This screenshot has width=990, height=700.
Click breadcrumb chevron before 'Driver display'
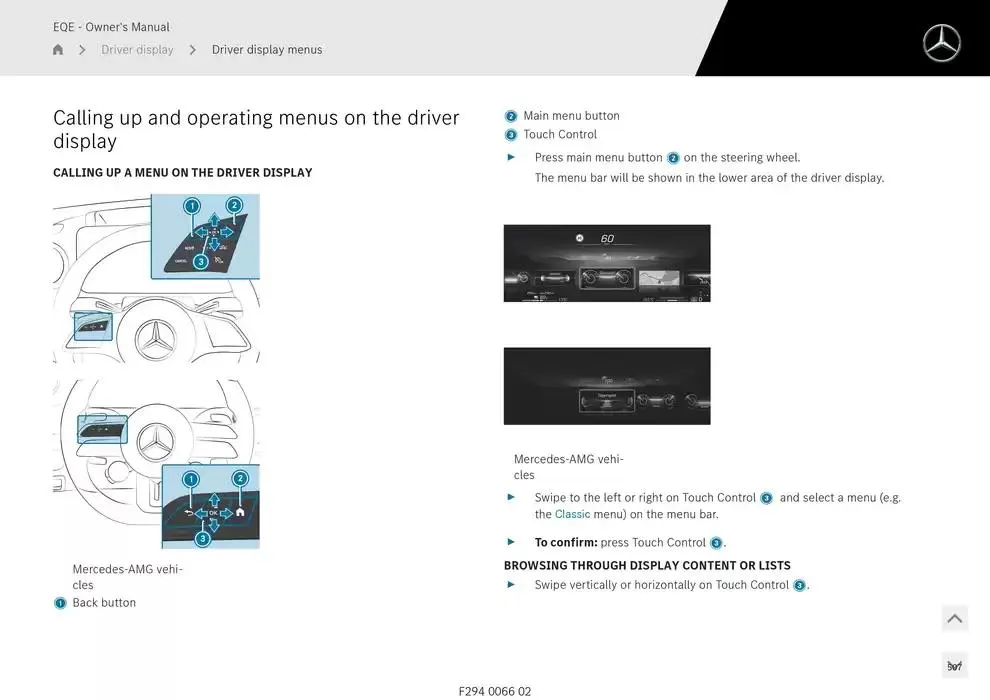[82, 50]
